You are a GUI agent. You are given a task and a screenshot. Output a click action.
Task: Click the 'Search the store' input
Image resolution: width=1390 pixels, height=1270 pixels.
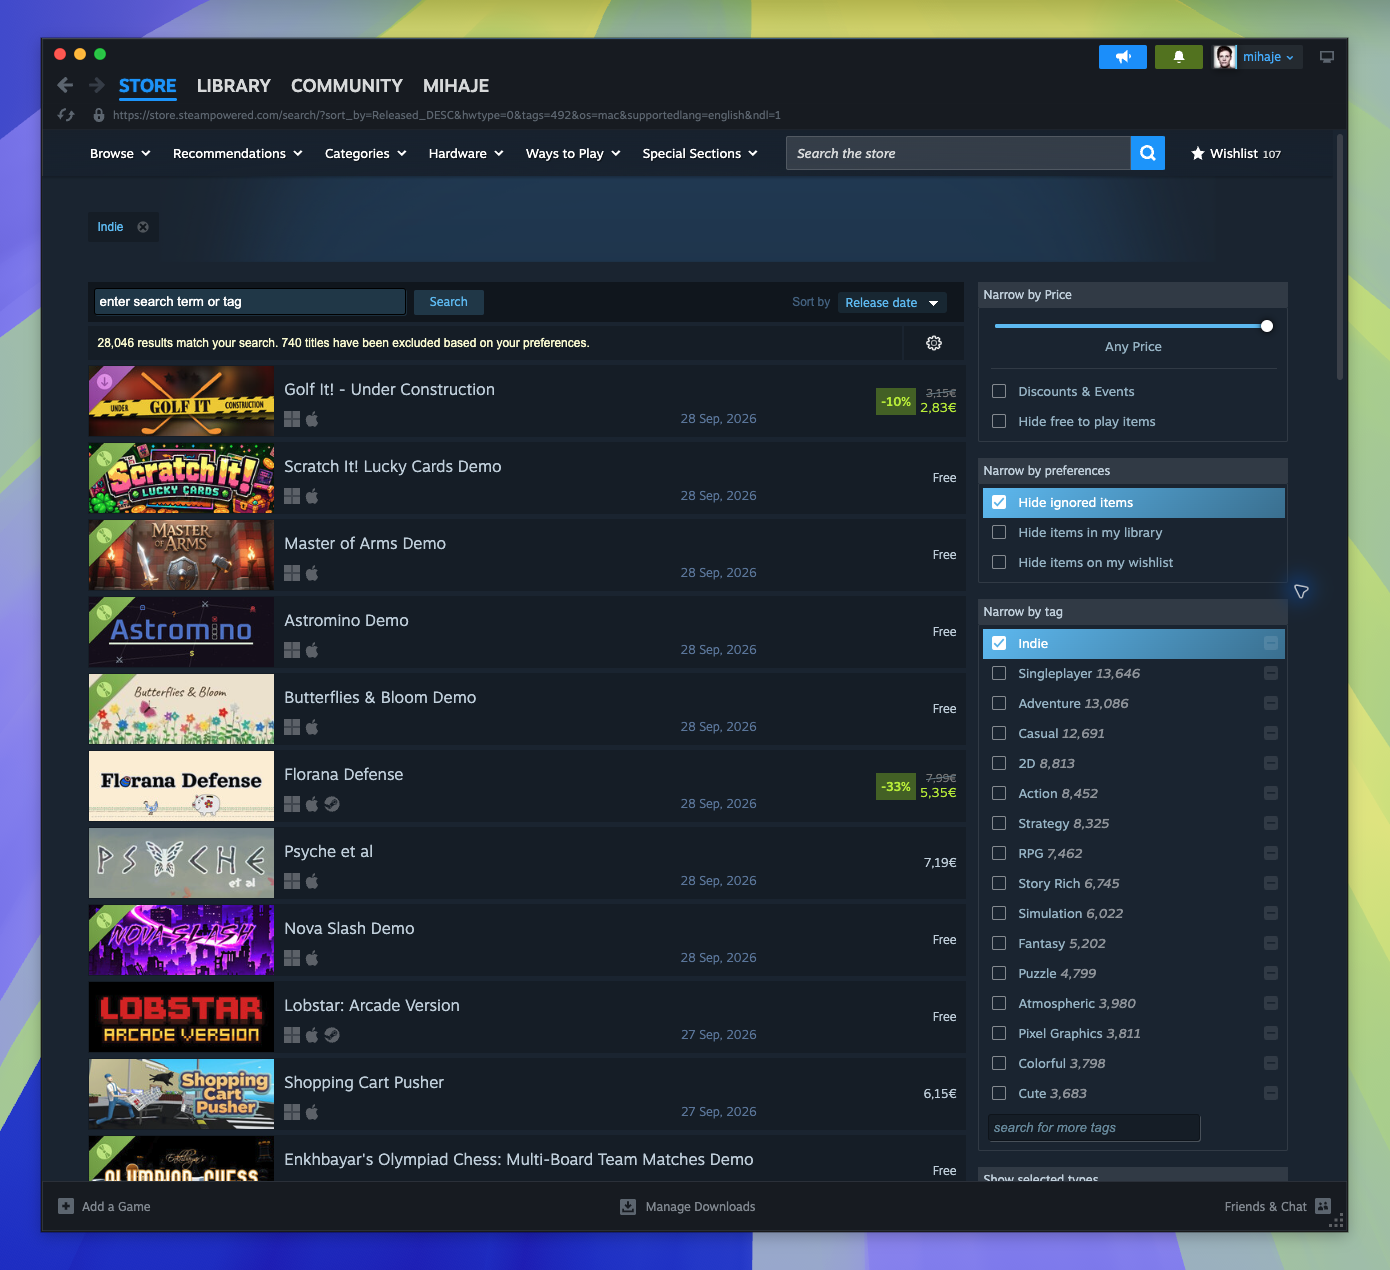(x=958, y=153)
